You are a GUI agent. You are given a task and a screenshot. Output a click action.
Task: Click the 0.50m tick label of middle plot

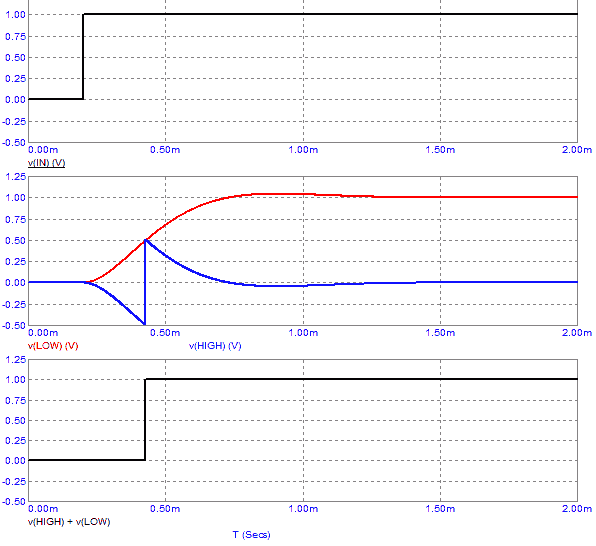165,333
